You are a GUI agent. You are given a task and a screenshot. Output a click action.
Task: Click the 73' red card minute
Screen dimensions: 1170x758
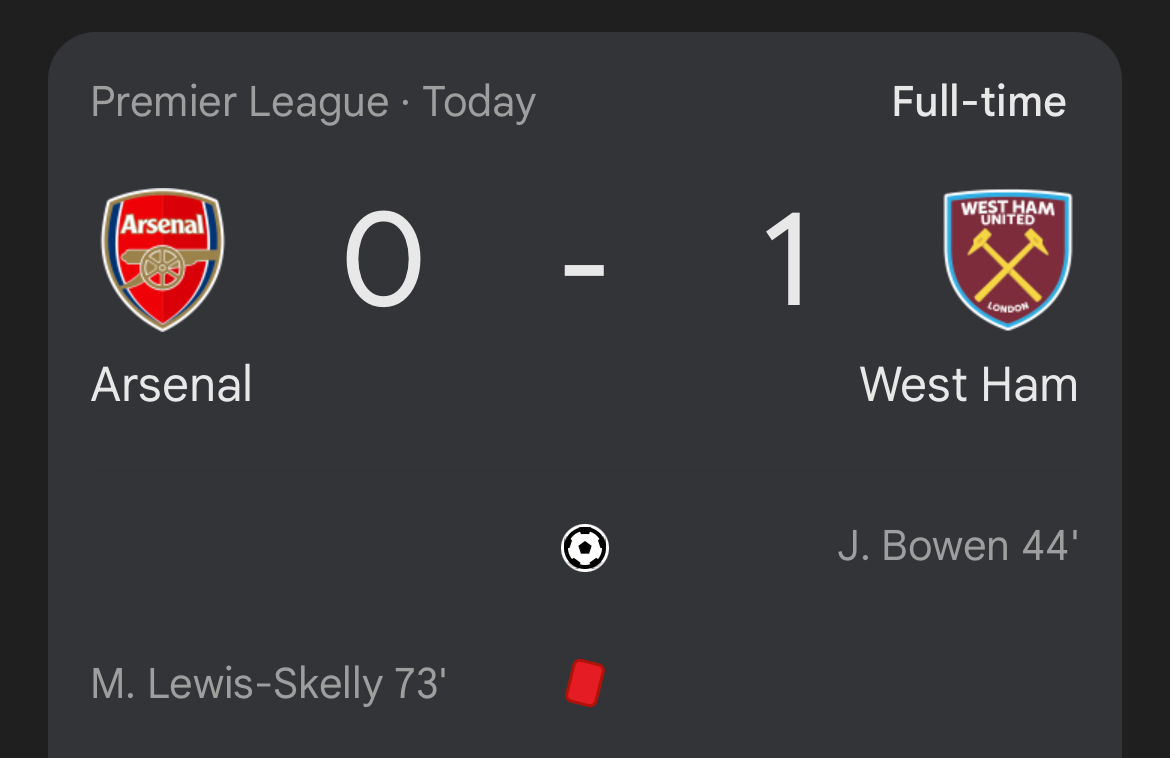pyautogui.click(x=420, y=685)
